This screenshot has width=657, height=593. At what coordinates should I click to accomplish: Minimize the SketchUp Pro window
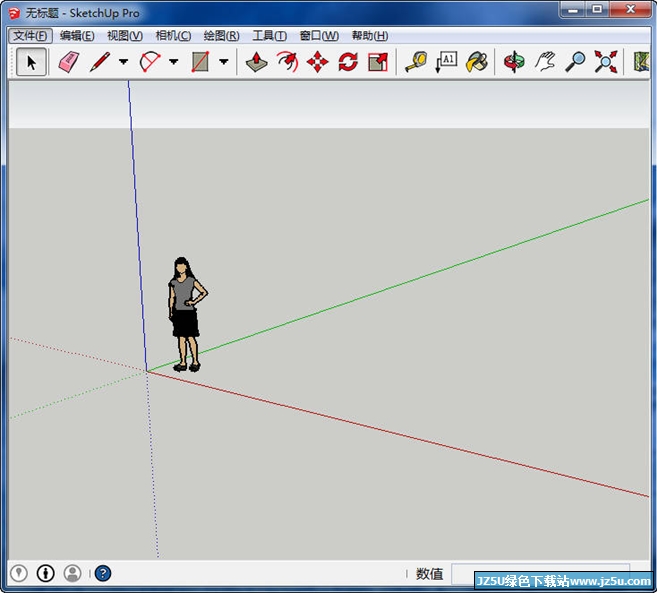(573, 10)
